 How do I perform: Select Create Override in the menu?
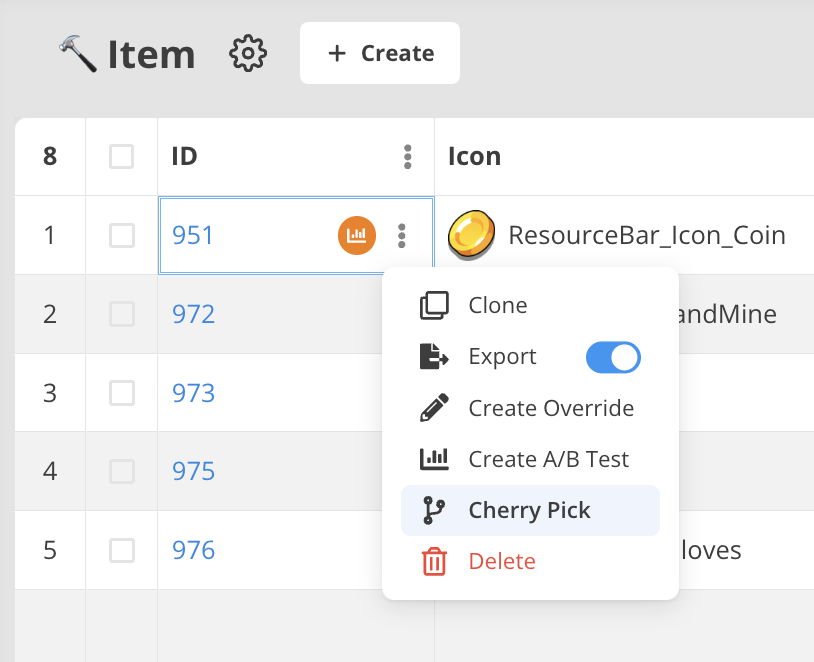[550, 408]
